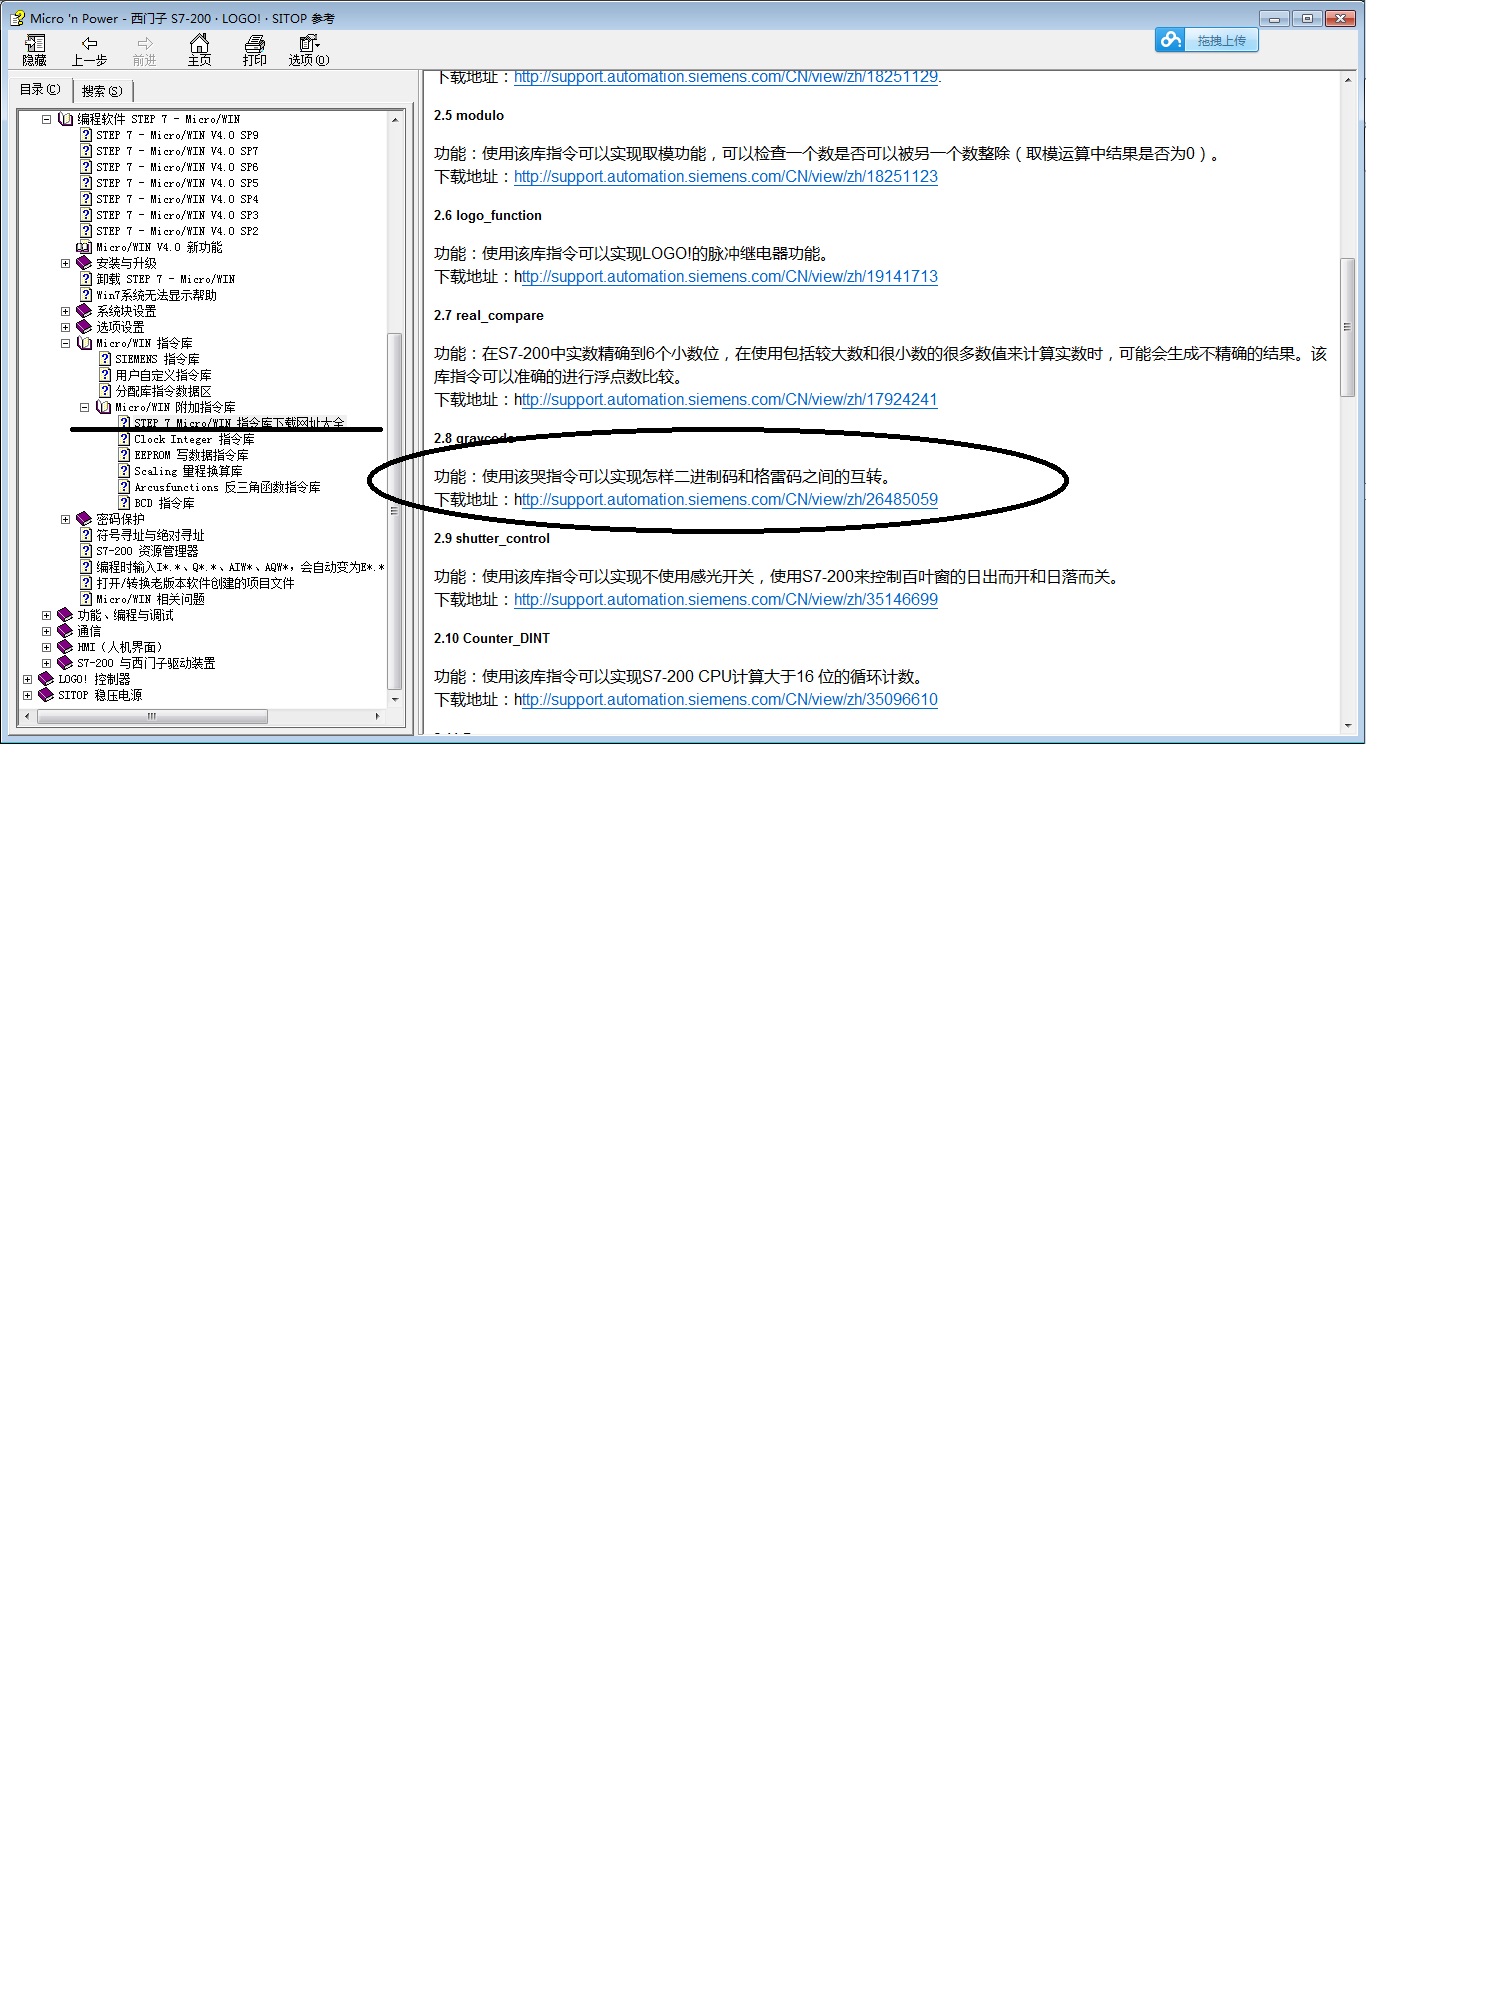
Task: Open the modulo download link 18251123
Action: tap(726, 177)
